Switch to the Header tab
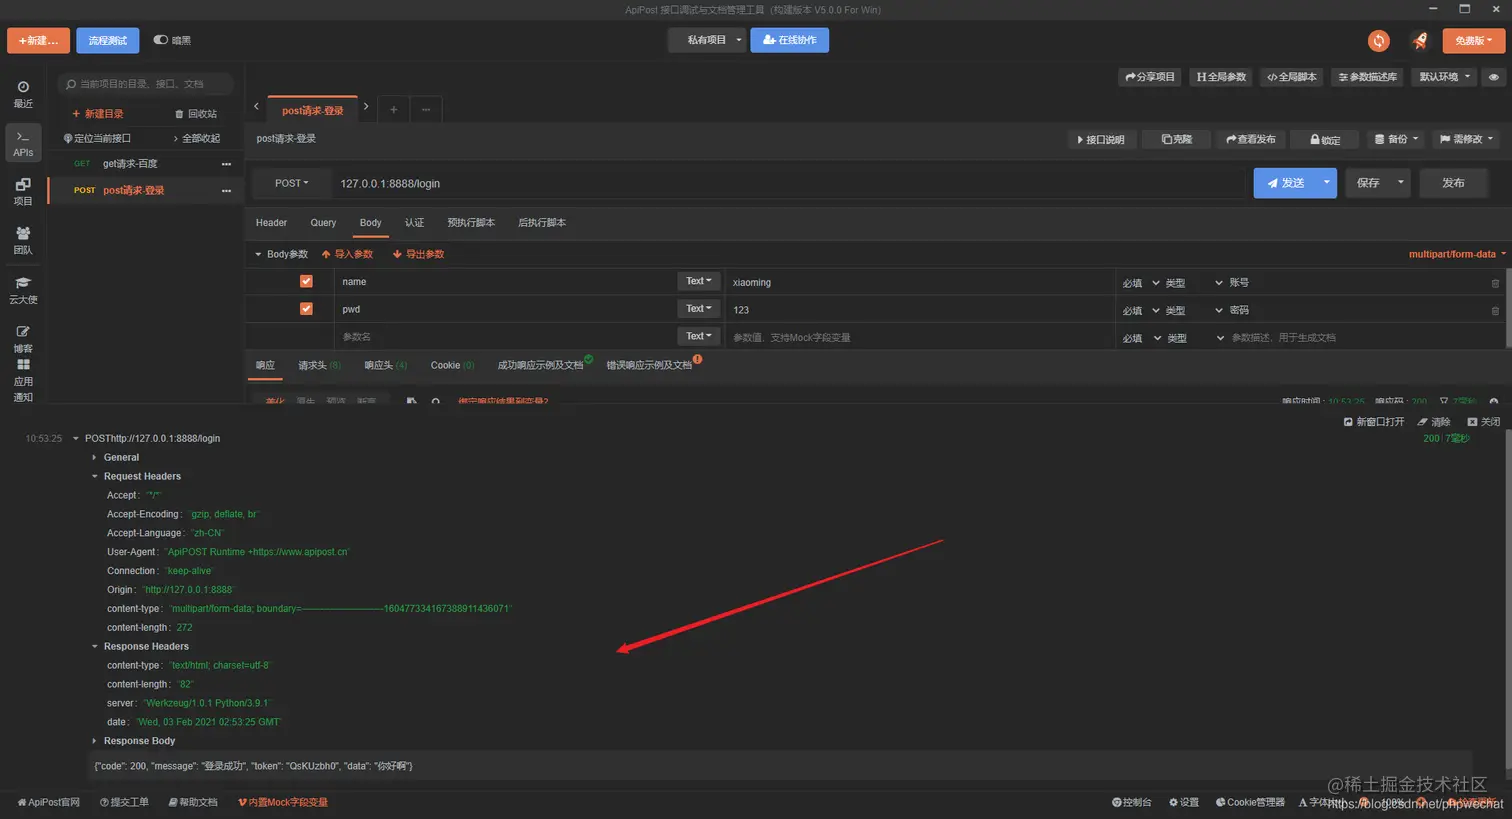 tap(271, 223)
